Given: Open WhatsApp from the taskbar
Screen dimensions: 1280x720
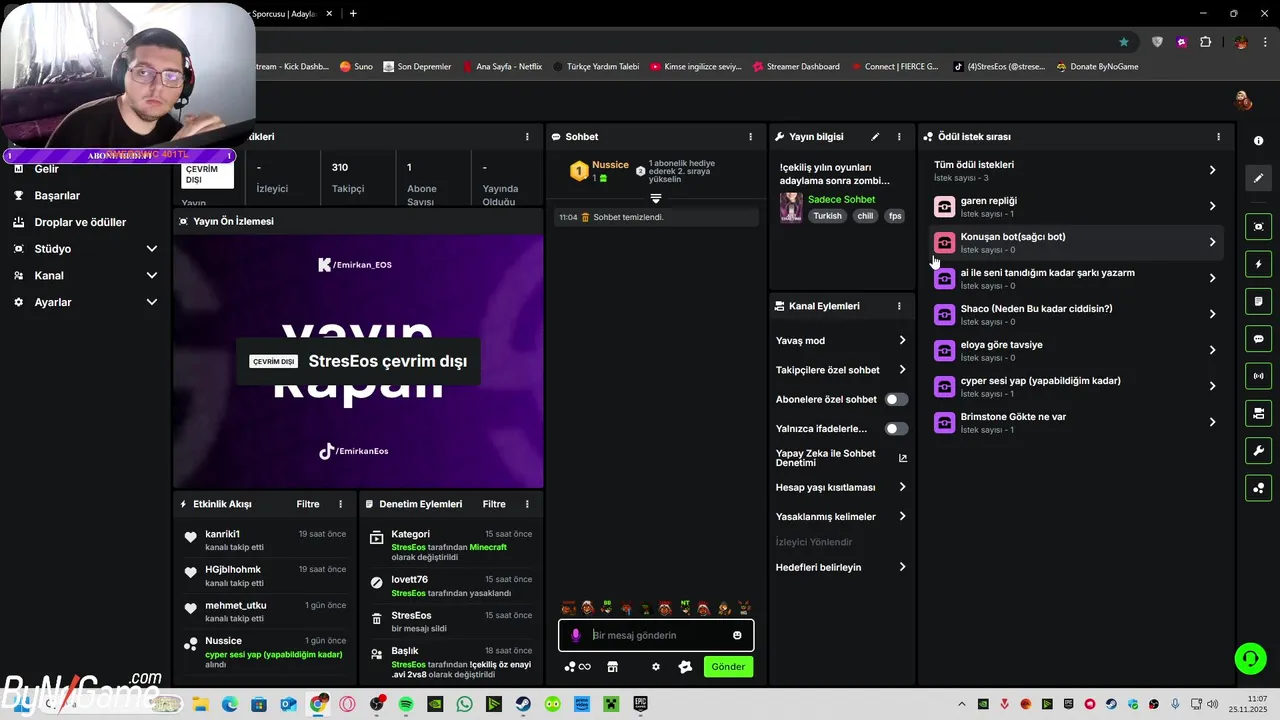Looking at the screenshot, I should [464, 704].
